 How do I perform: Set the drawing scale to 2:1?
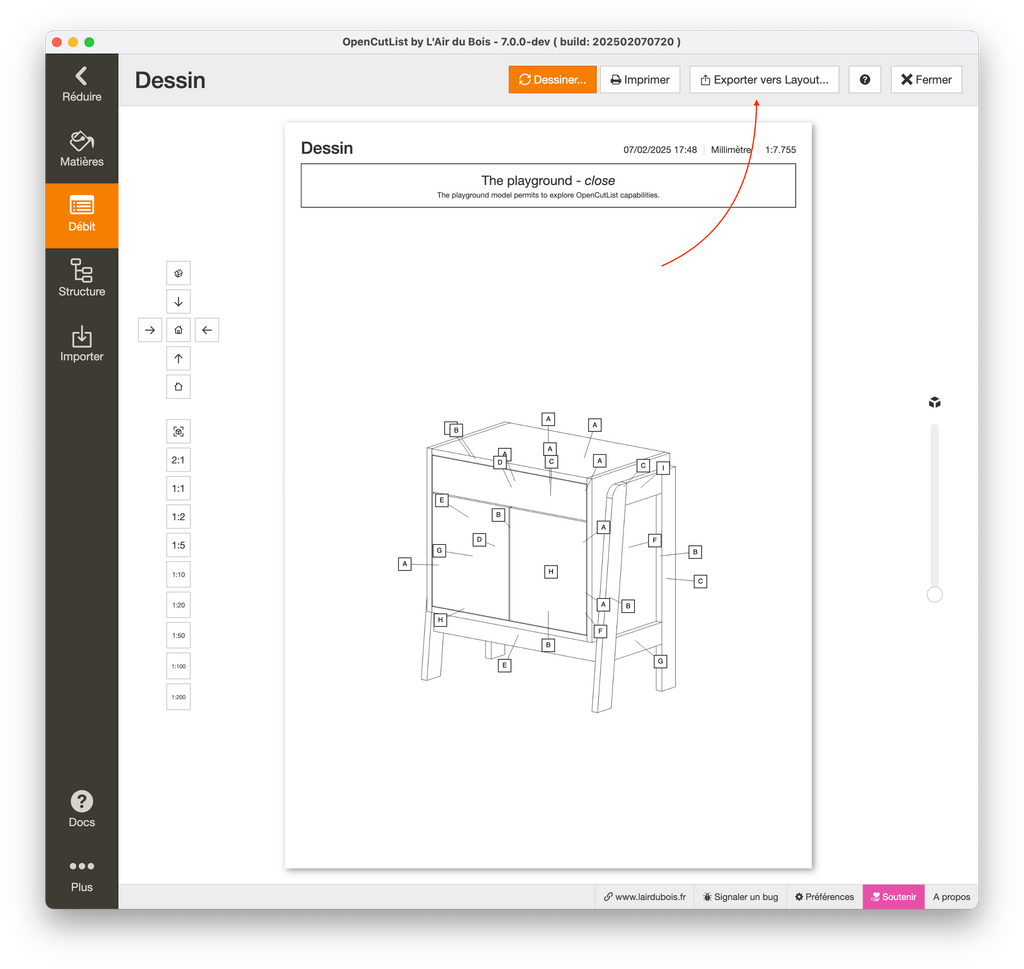tap(178, 460)
